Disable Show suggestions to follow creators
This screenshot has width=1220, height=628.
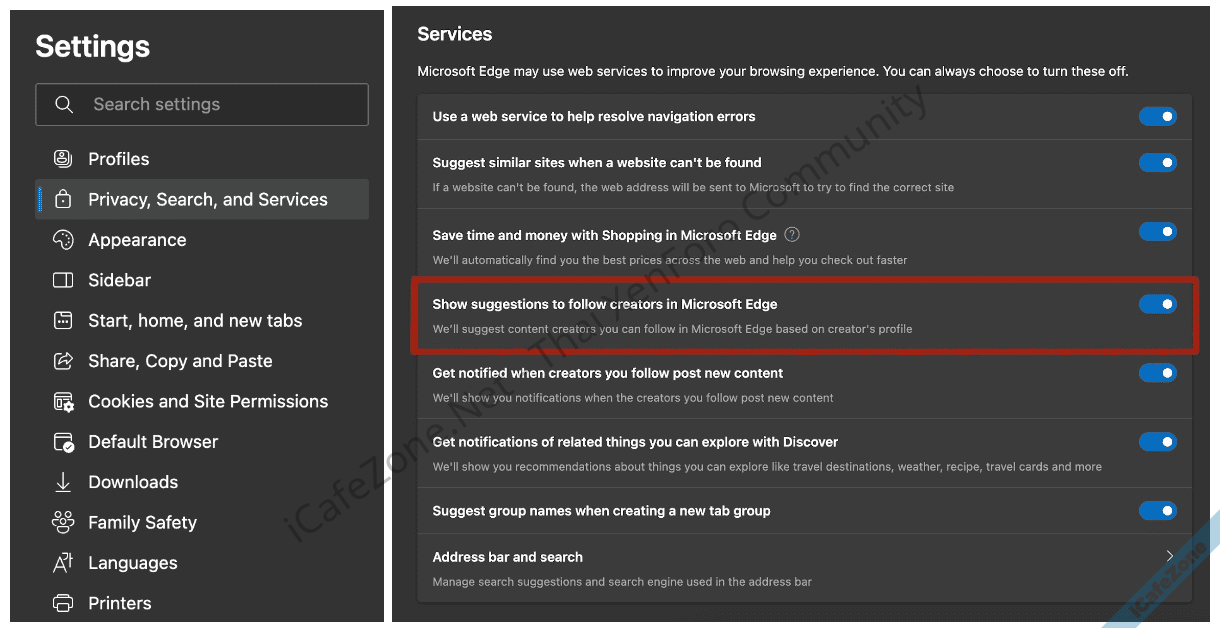click(1157, 304)
